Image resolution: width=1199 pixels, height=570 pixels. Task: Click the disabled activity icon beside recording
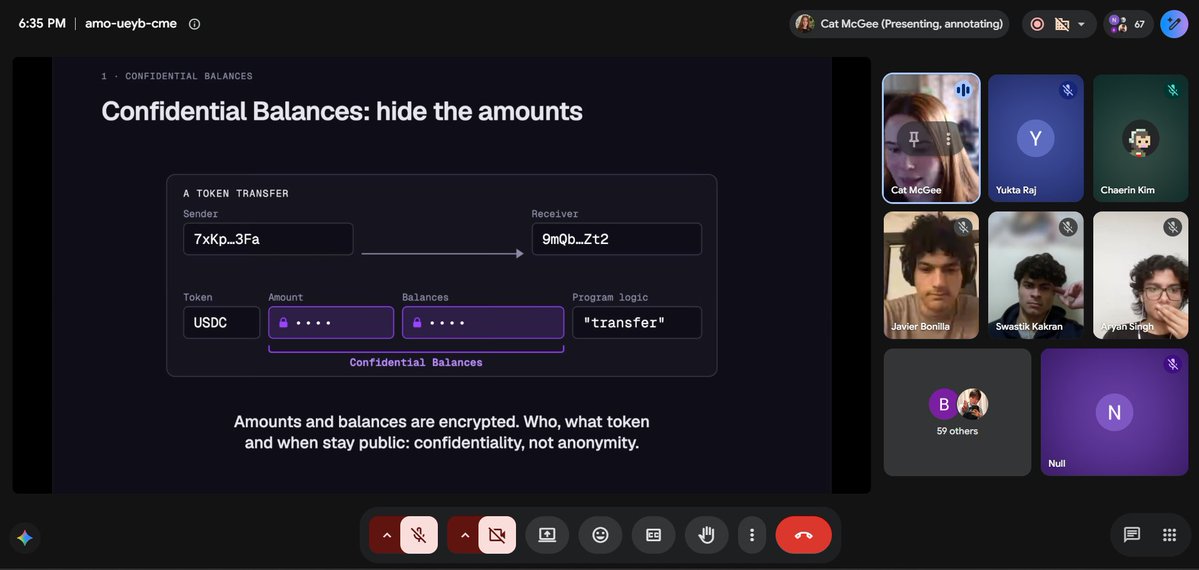(x=1061, y=24)
